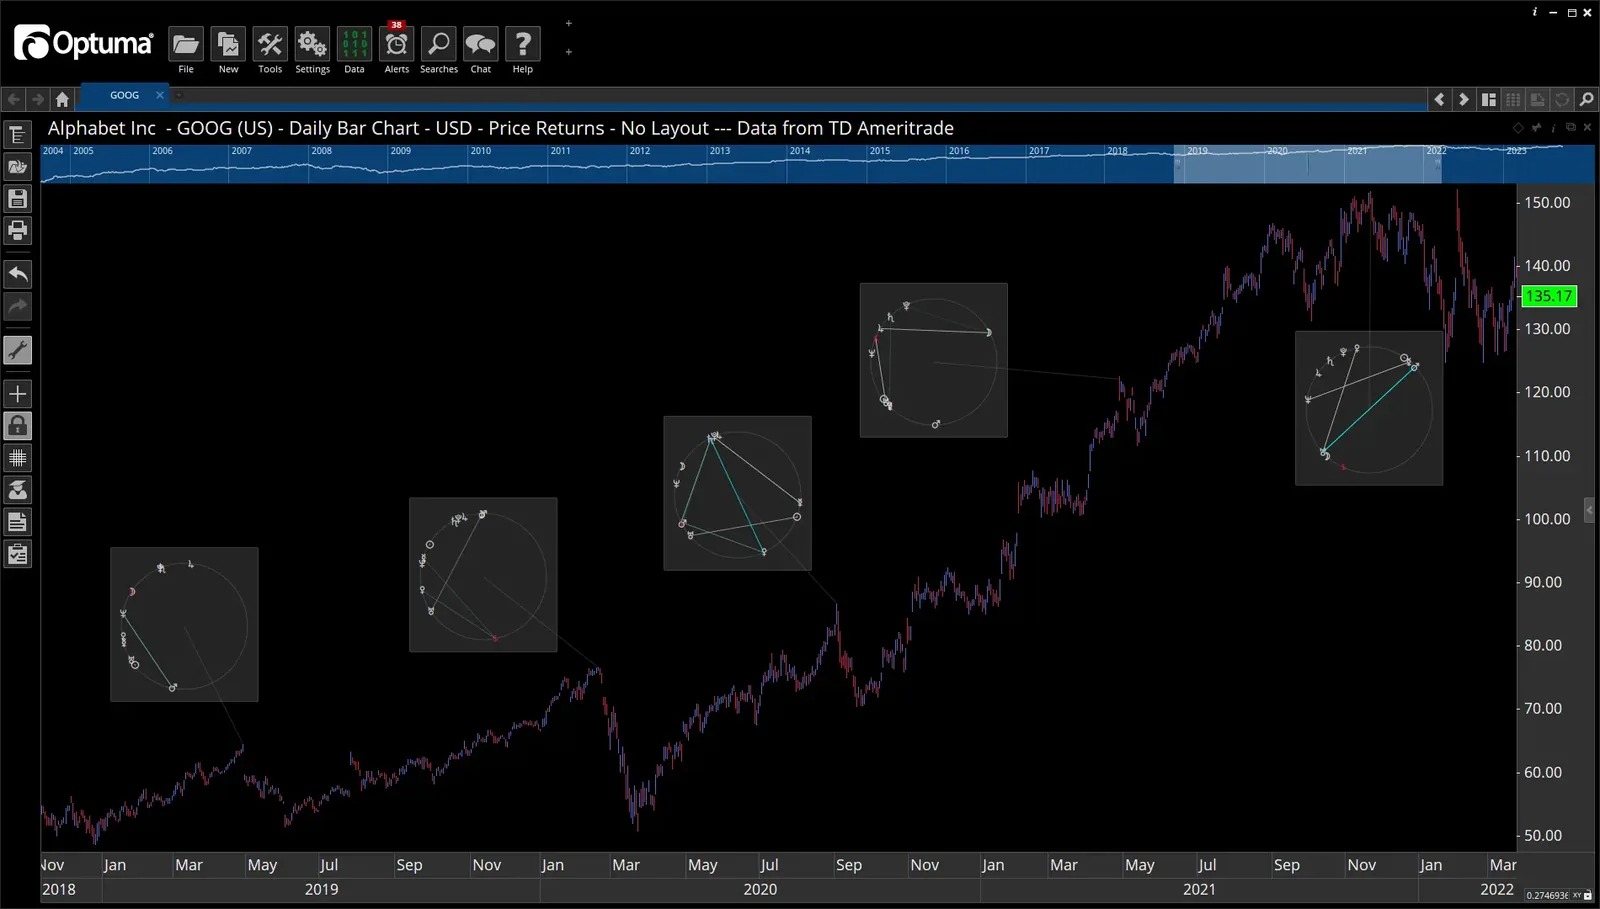Open Settings gears icon
The image size is (1600, 909).
312,44
